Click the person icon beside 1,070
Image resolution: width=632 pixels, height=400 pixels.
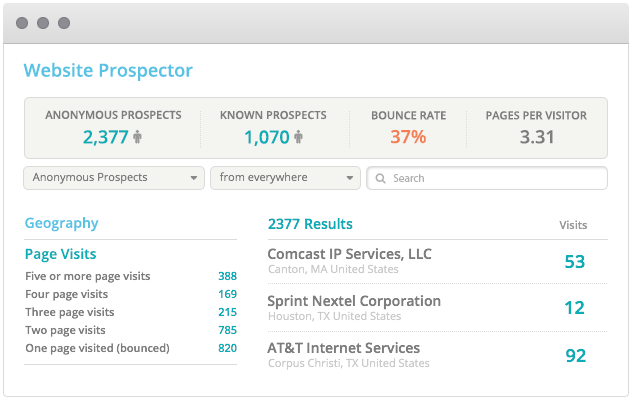pos(298,137)
